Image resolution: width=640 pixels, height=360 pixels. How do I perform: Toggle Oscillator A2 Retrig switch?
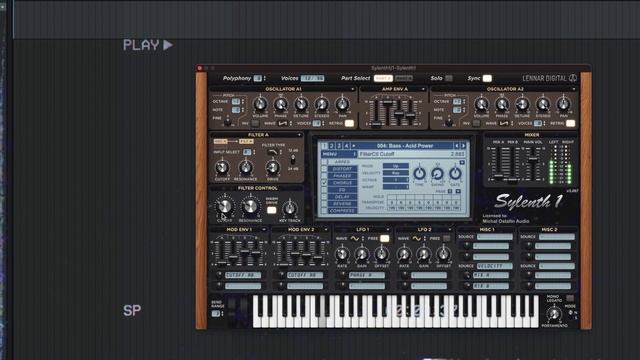[571, 123]
